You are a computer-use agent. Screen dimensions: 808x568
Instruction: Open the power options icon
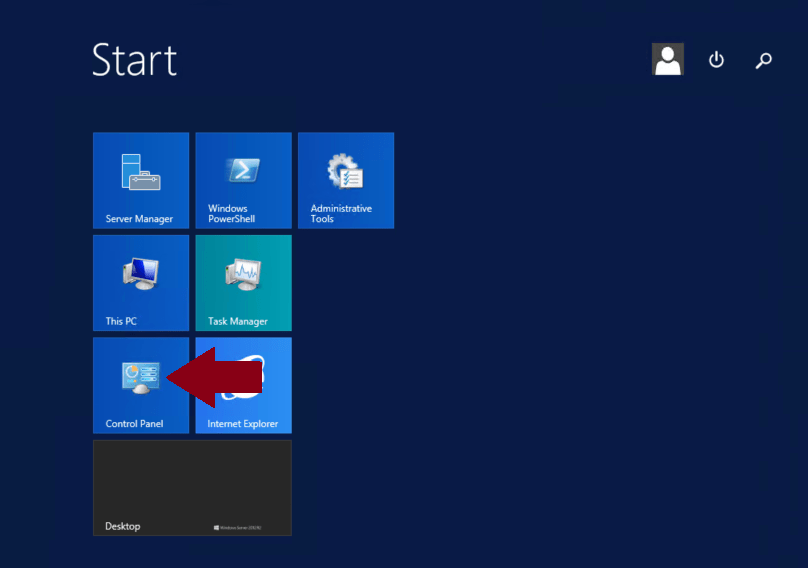(x=716, y=60)
